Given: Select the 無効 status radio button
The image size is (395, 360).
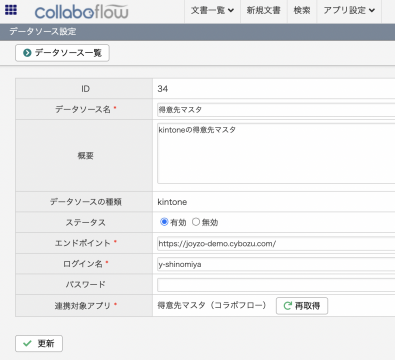Looking at the screenshot, I should tap(196, 222).
